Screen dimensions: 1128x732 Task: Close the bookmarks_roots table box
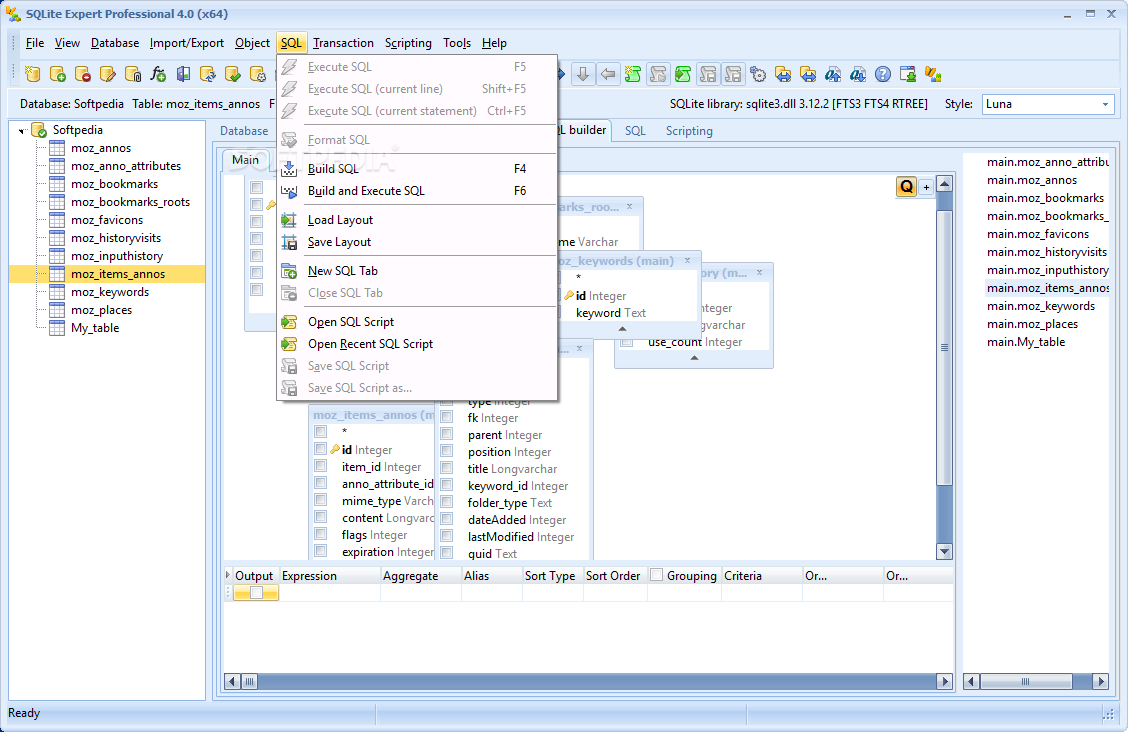coord(629,206)
